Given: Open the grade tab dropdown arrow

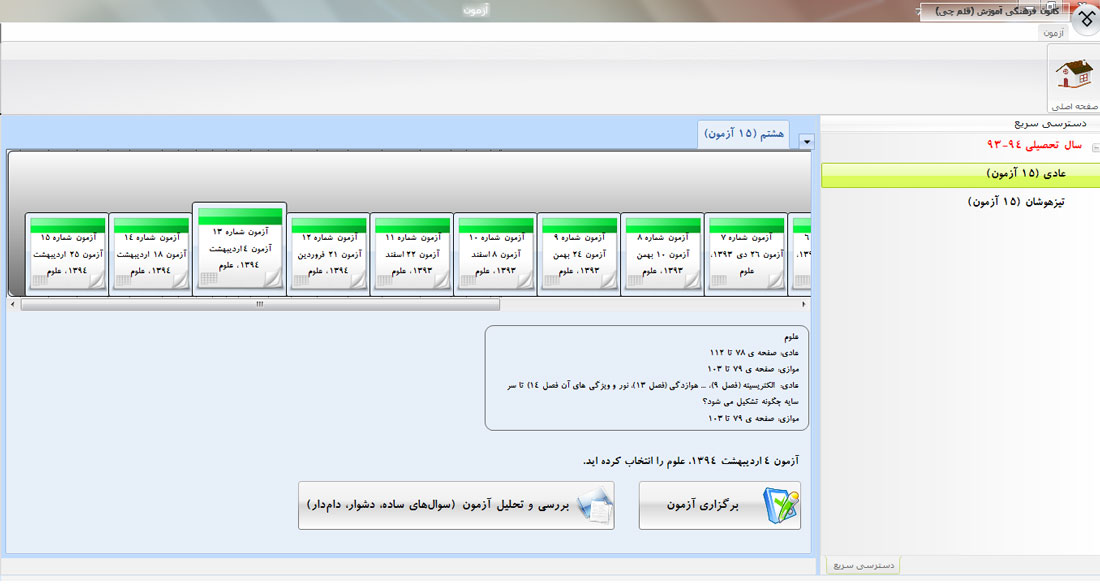Looking at the screenshot, I should (807, 142).
